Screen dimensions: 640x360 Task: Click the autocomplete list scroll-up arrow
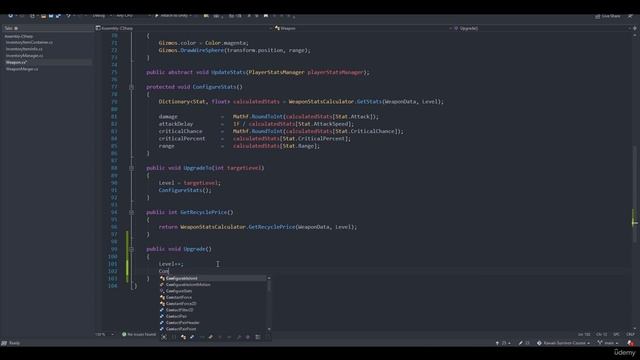tap(269, 278)
